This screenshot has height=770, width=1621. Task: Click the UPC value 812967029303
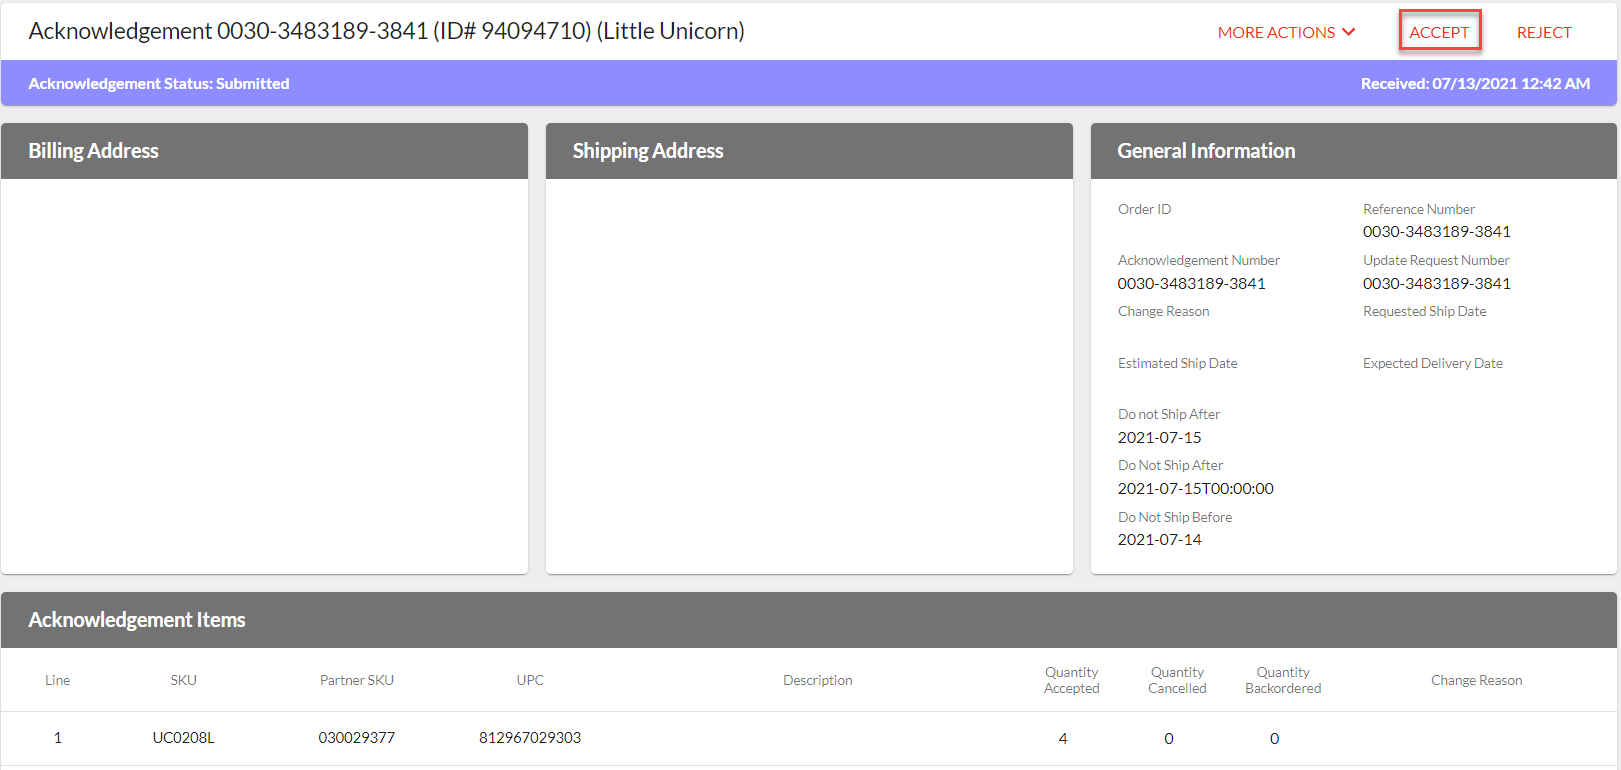[x=530, y=738]
